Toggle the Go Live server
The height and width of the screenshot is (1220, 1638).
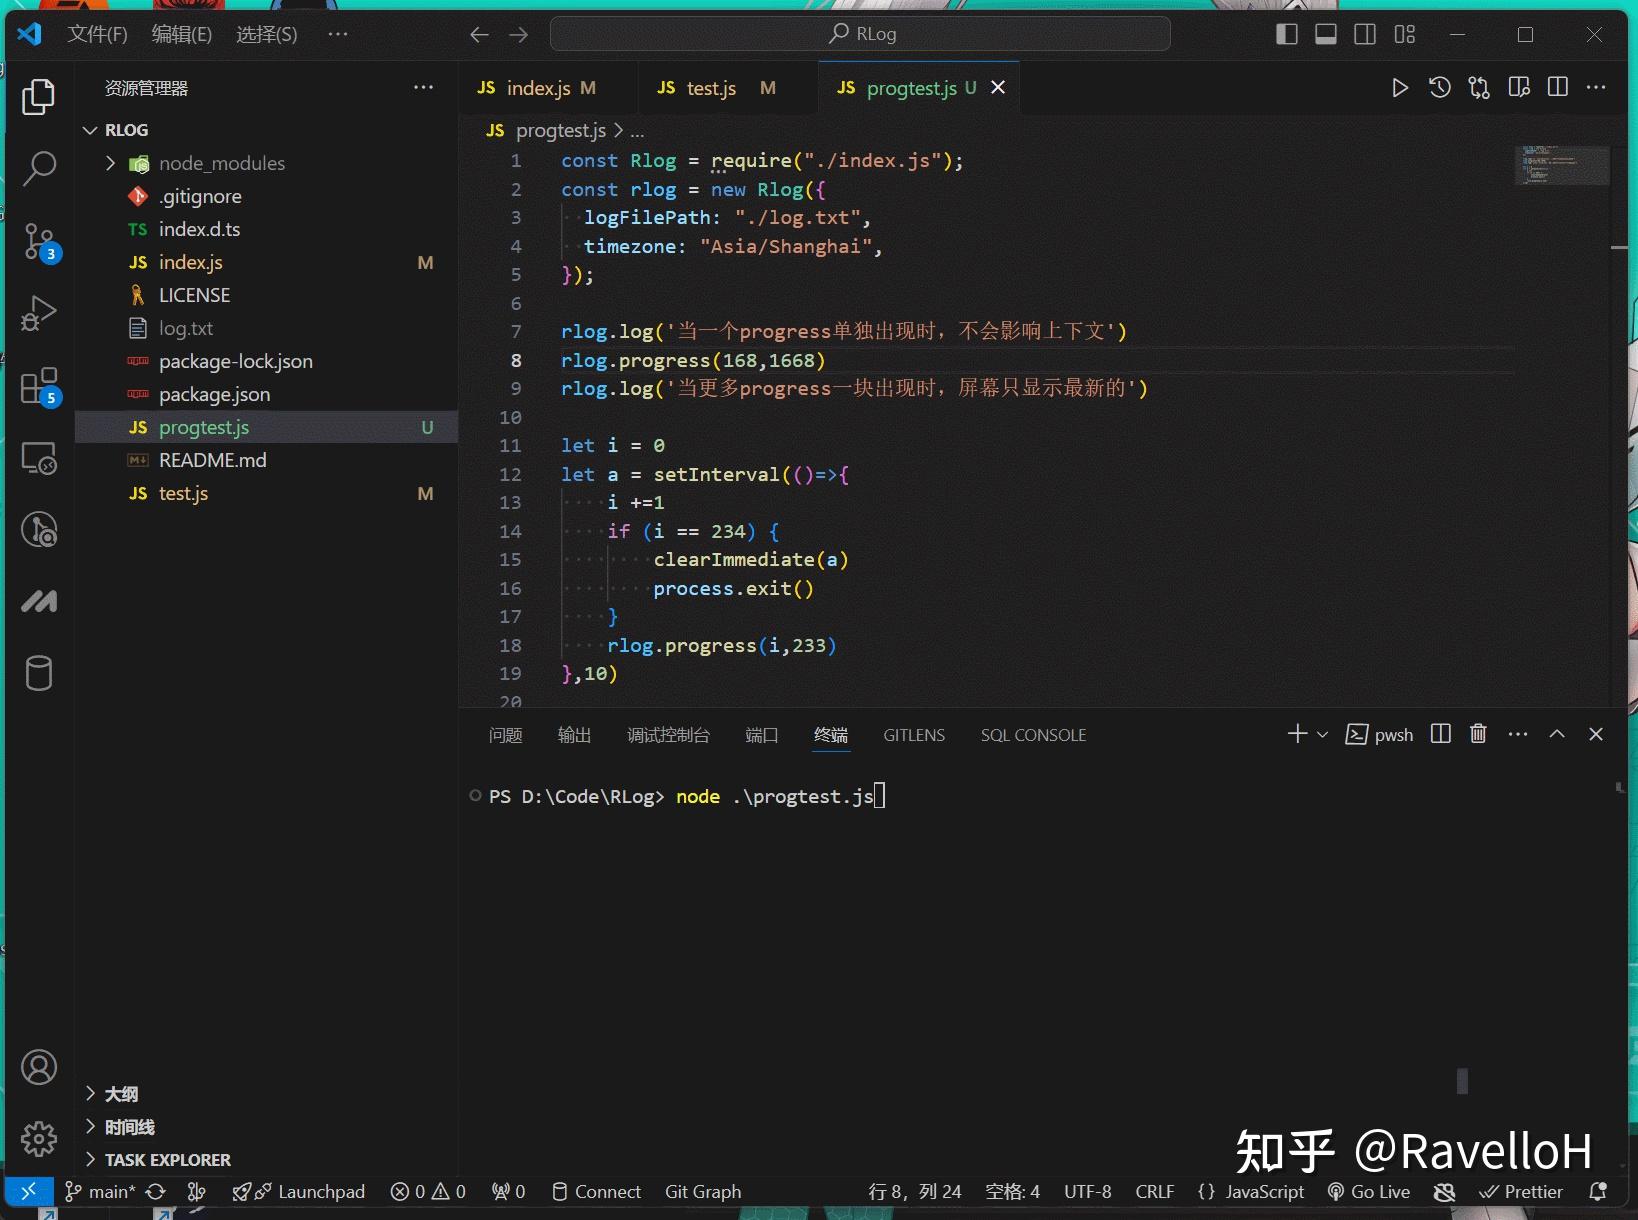tap(1369, 1191)
